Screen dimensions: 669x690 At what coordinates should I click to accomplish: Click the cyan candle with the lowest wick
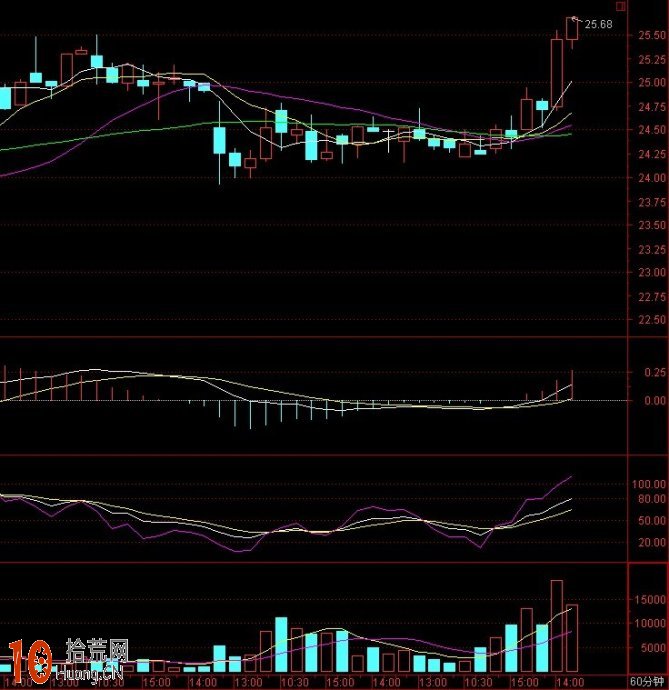point(220,140)
